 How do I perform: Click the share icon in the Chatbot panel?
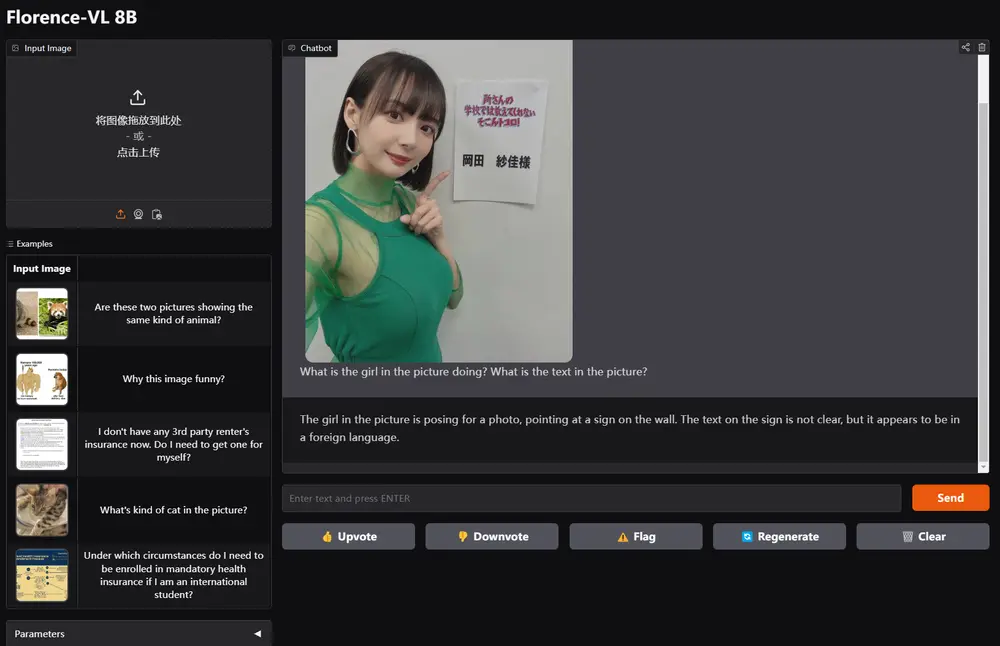[x=966, y=47]
